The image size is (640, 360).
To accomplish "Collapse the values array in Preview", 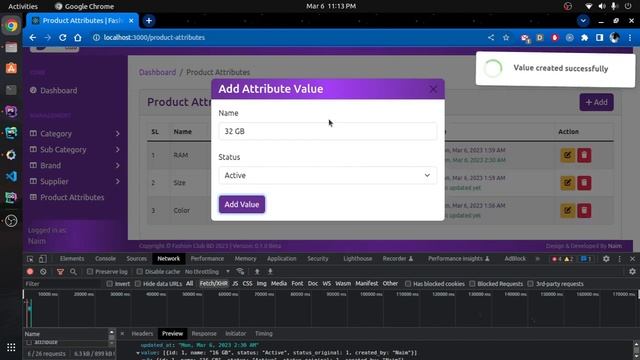I will point(138,353).
